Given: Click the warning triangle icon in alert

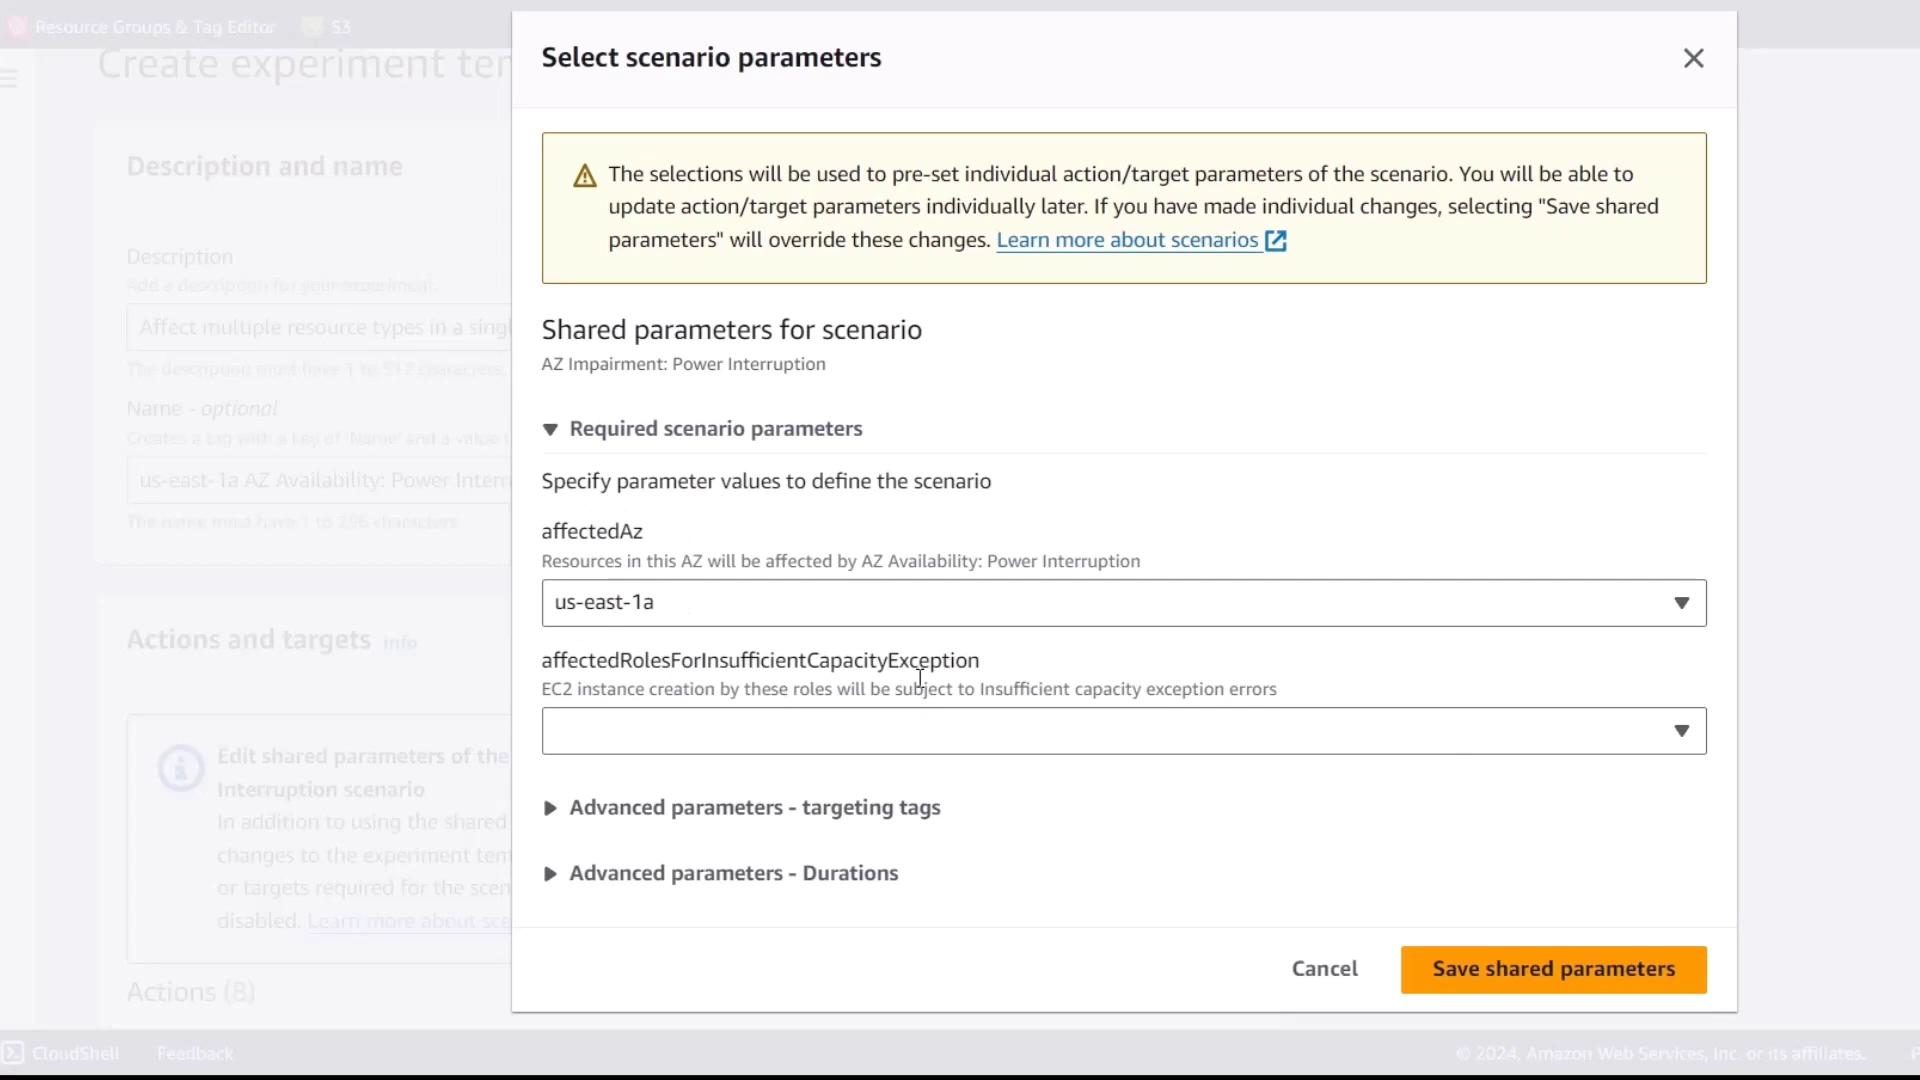Looking at the screenshot, I should click(585, 177).
